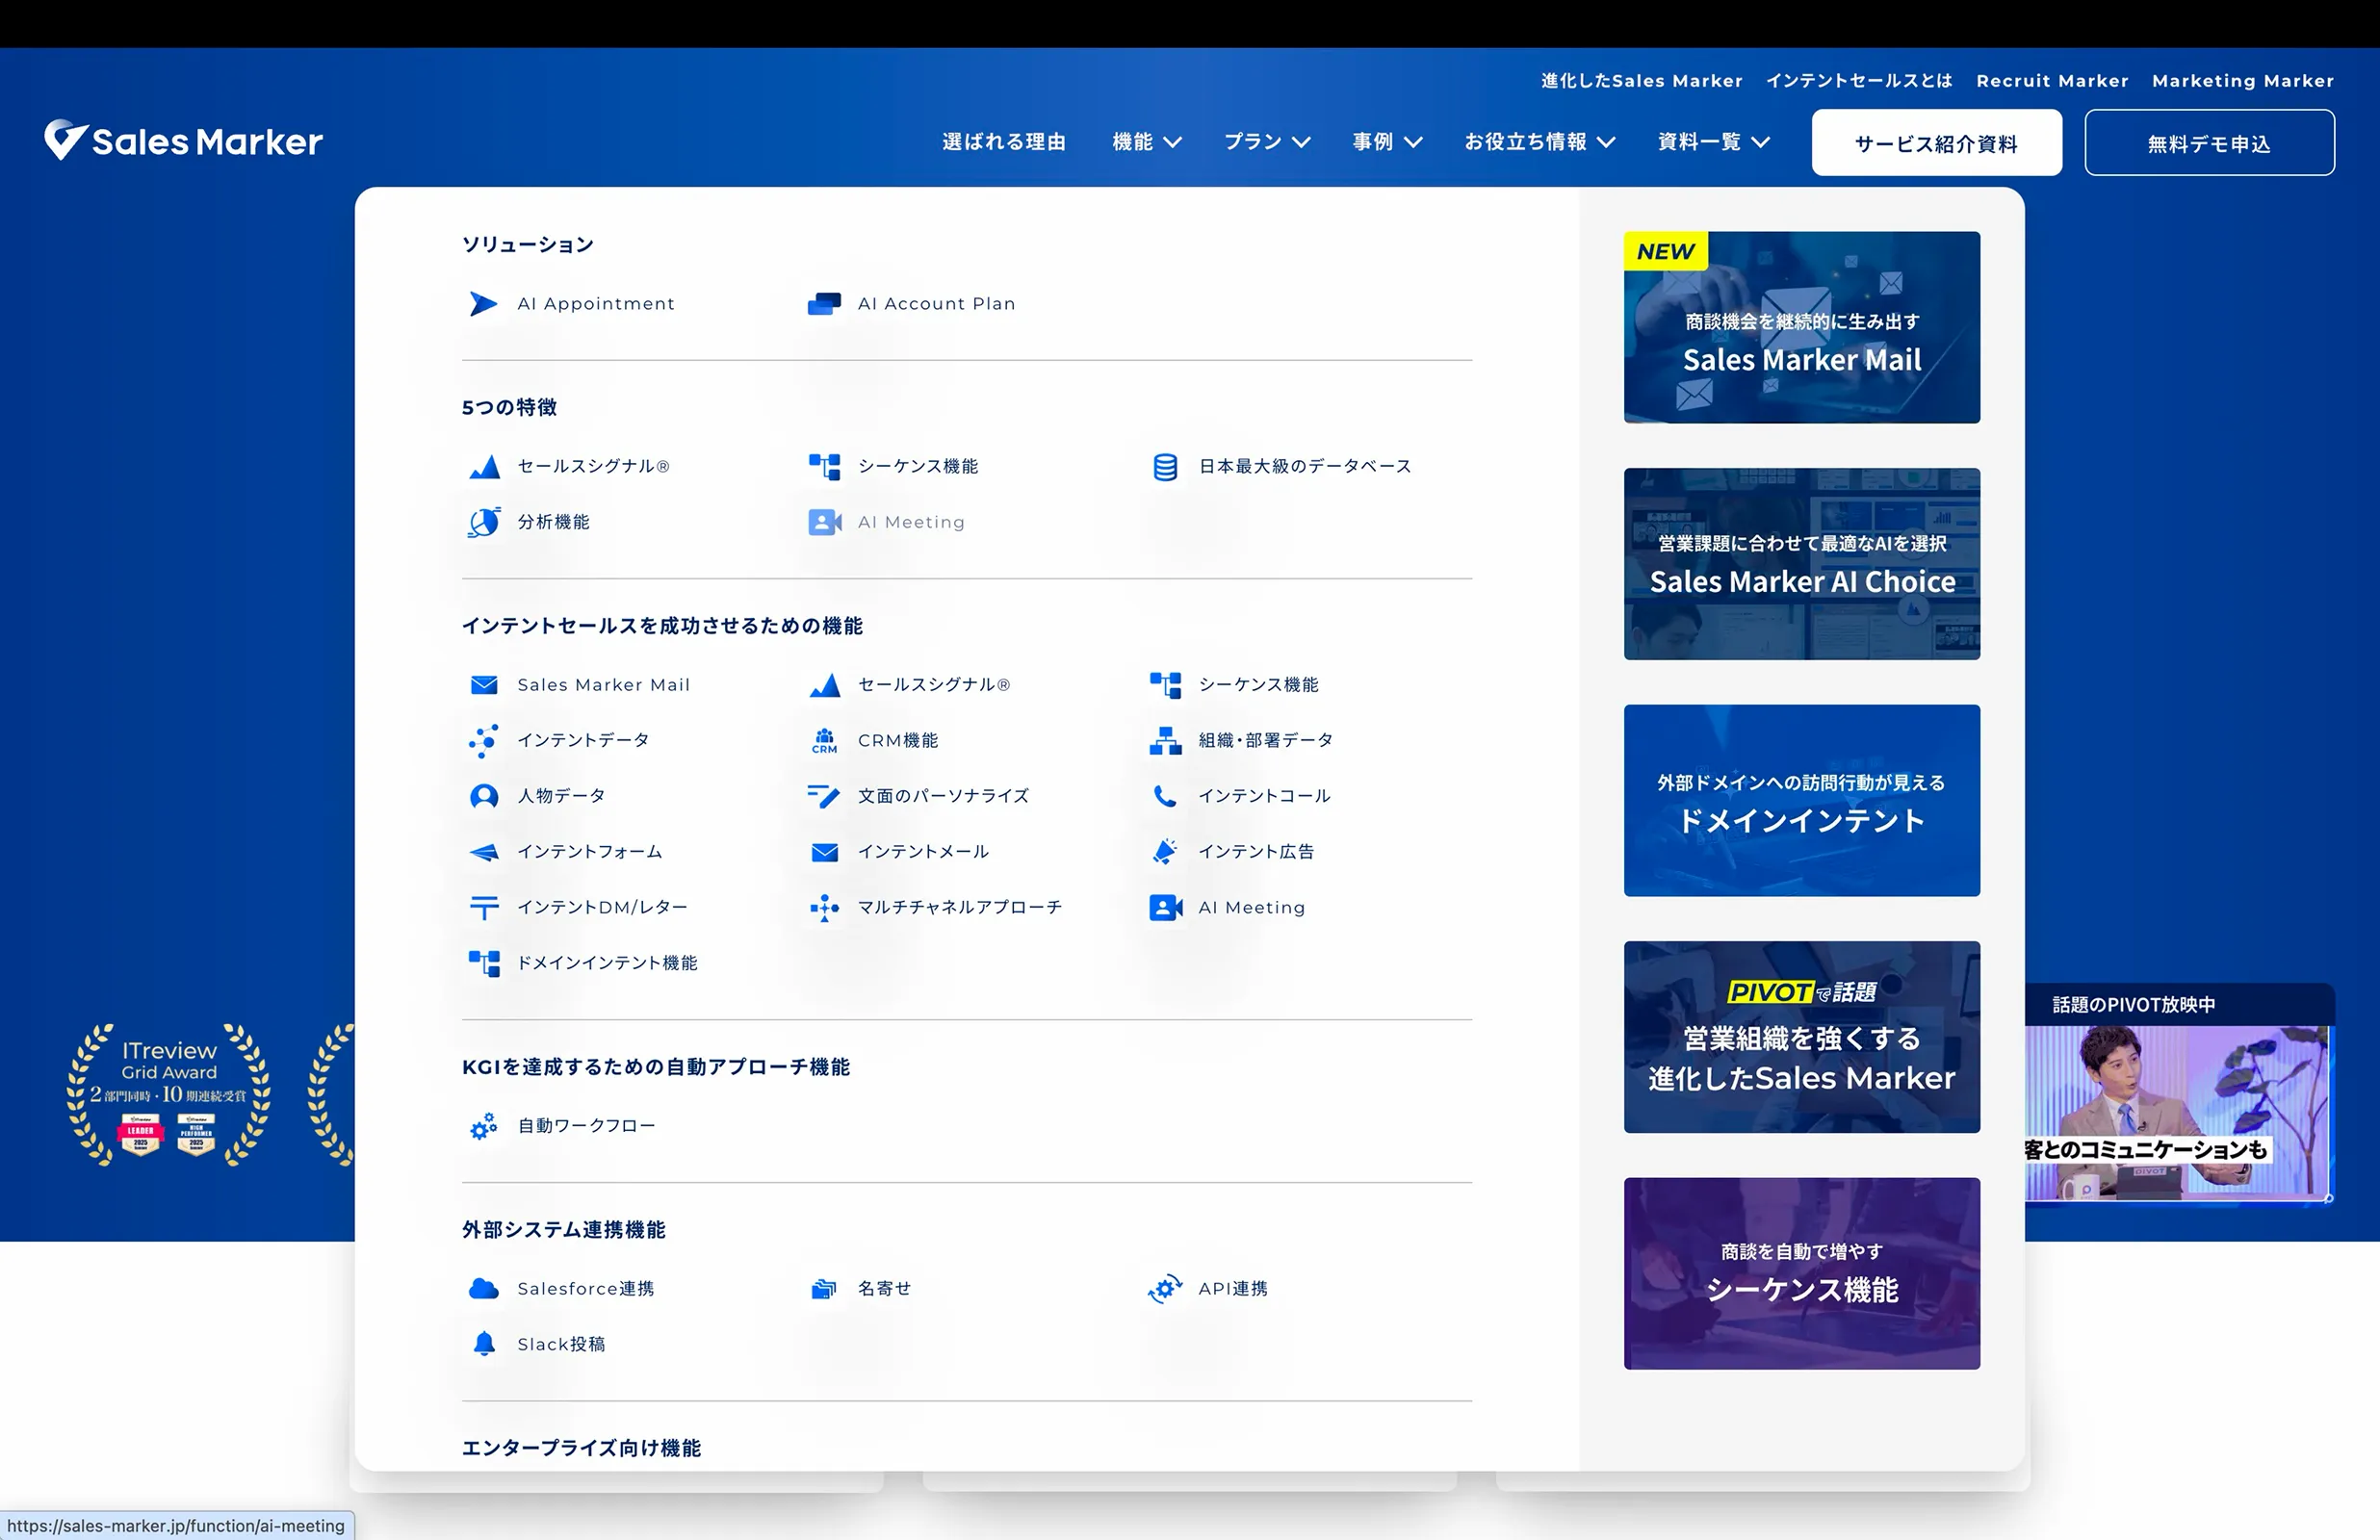Click the エンタープライズ向け機能 heading

(581, 1448)
